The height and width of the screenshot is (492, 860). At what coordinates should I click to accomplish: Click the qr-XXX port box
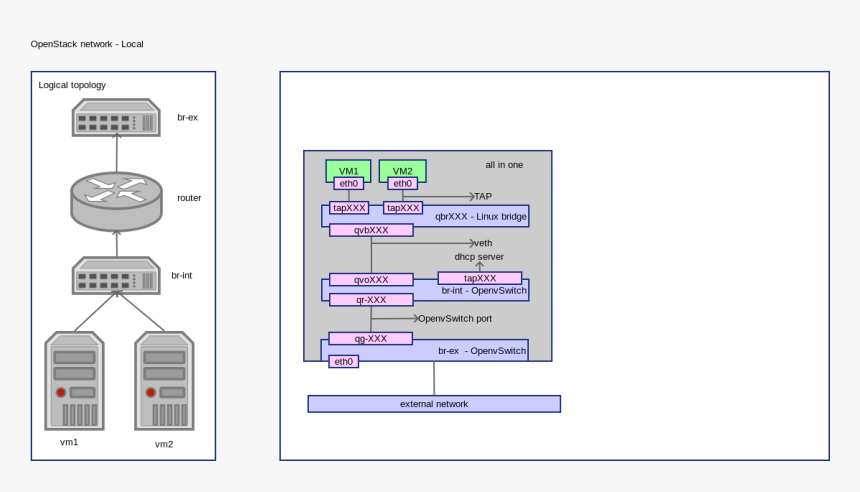coord(371,300)
